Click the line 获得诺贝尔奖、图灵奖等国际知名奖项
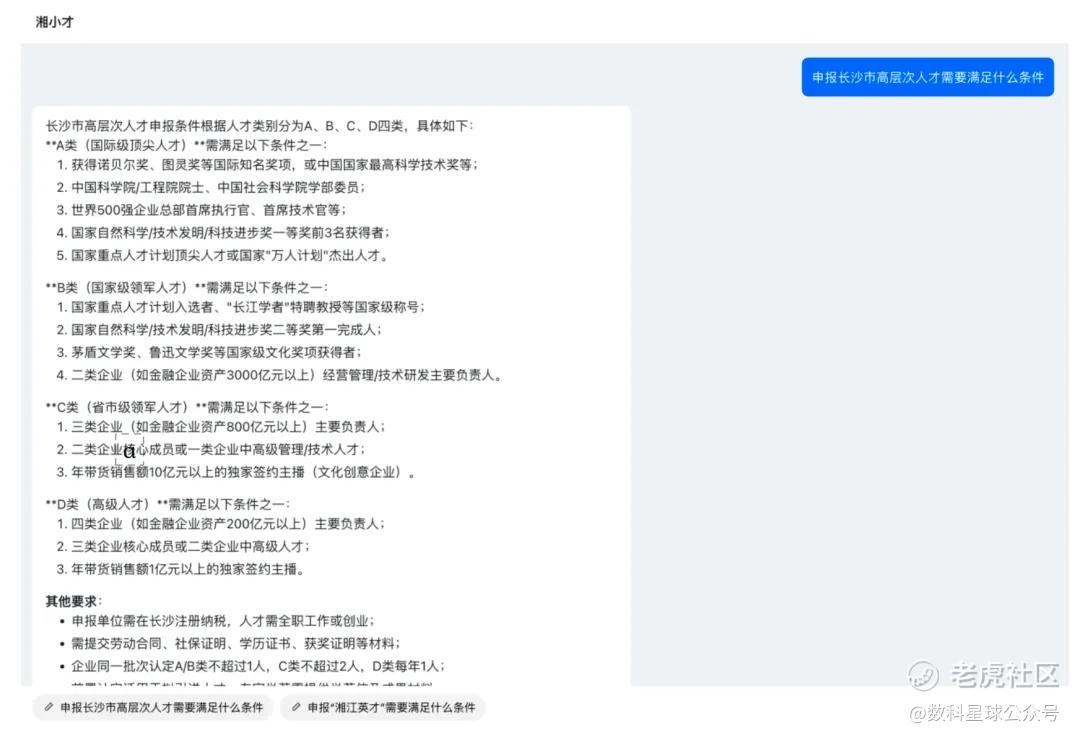 (267, 165)
